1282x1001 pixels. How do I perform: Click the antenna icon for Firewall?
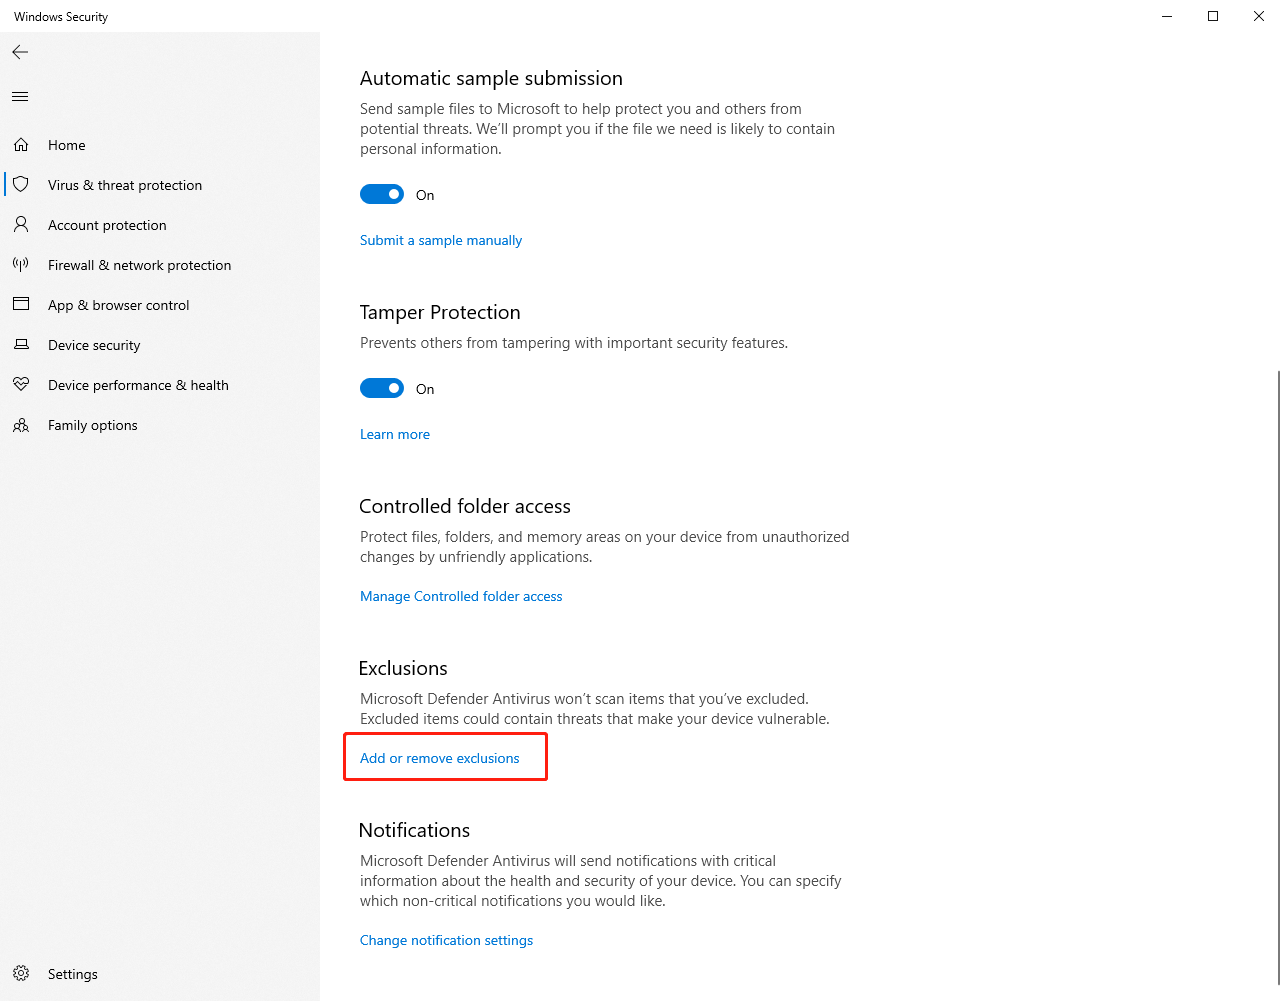[x=21, y=265]
